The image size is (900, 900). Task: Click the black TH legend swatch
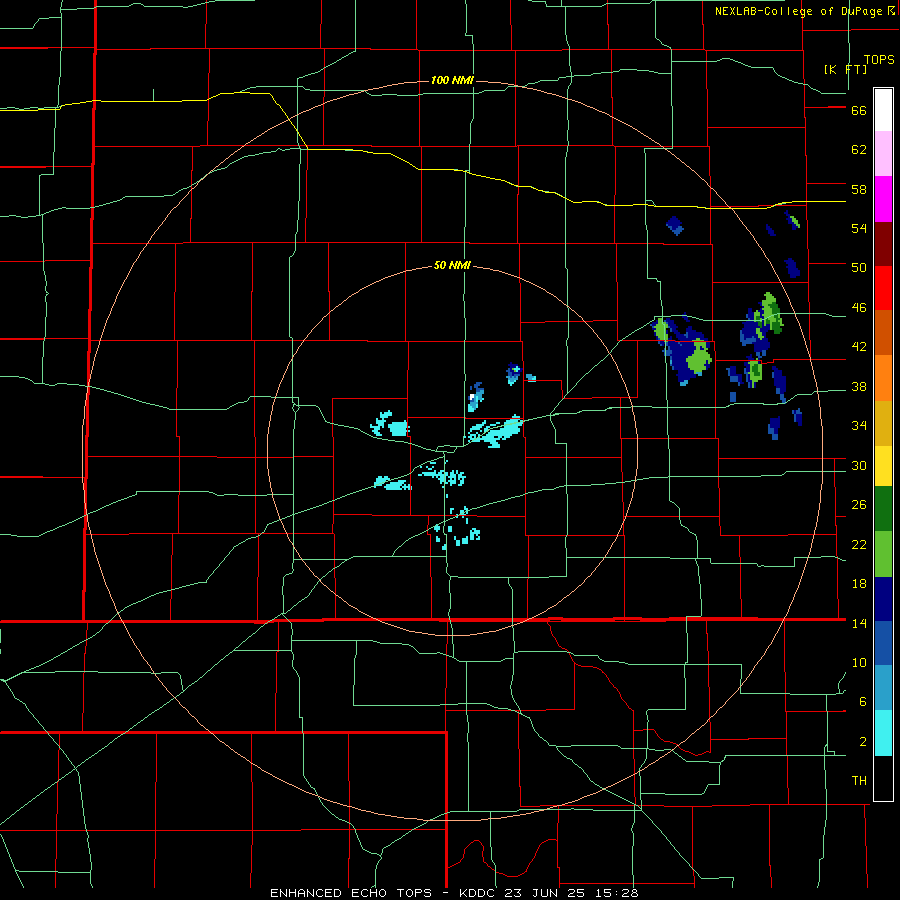[x=883, y=778]
